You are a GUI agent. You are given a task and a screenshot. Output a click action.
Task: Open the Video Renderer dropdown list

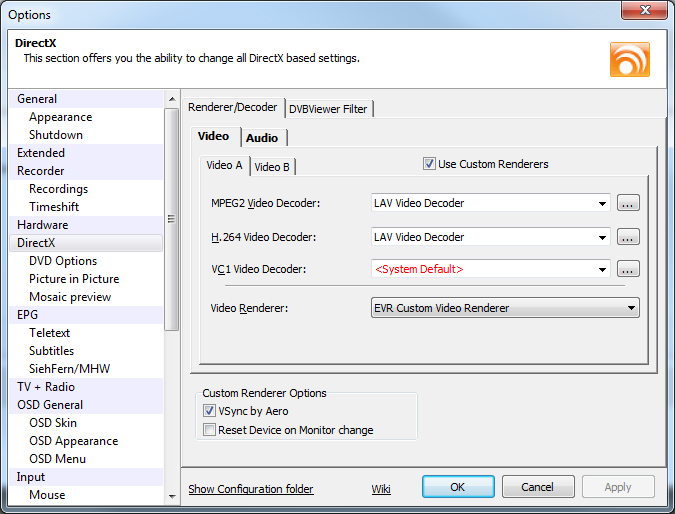pyautogui.click(x=505, y=308)
